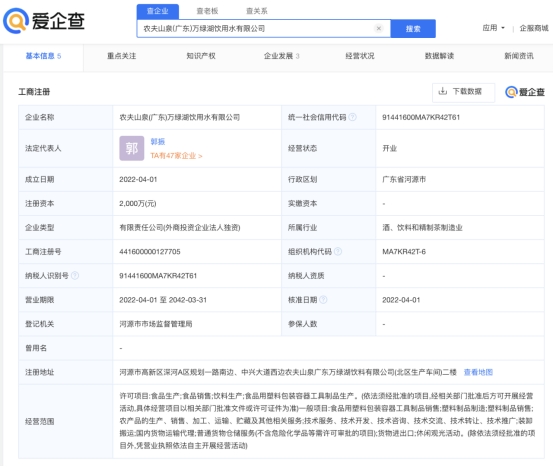Open the 知识产权 tab
The width and height of the screenshot is (554, 467).
pyautogui.click(x=201, y=56)
